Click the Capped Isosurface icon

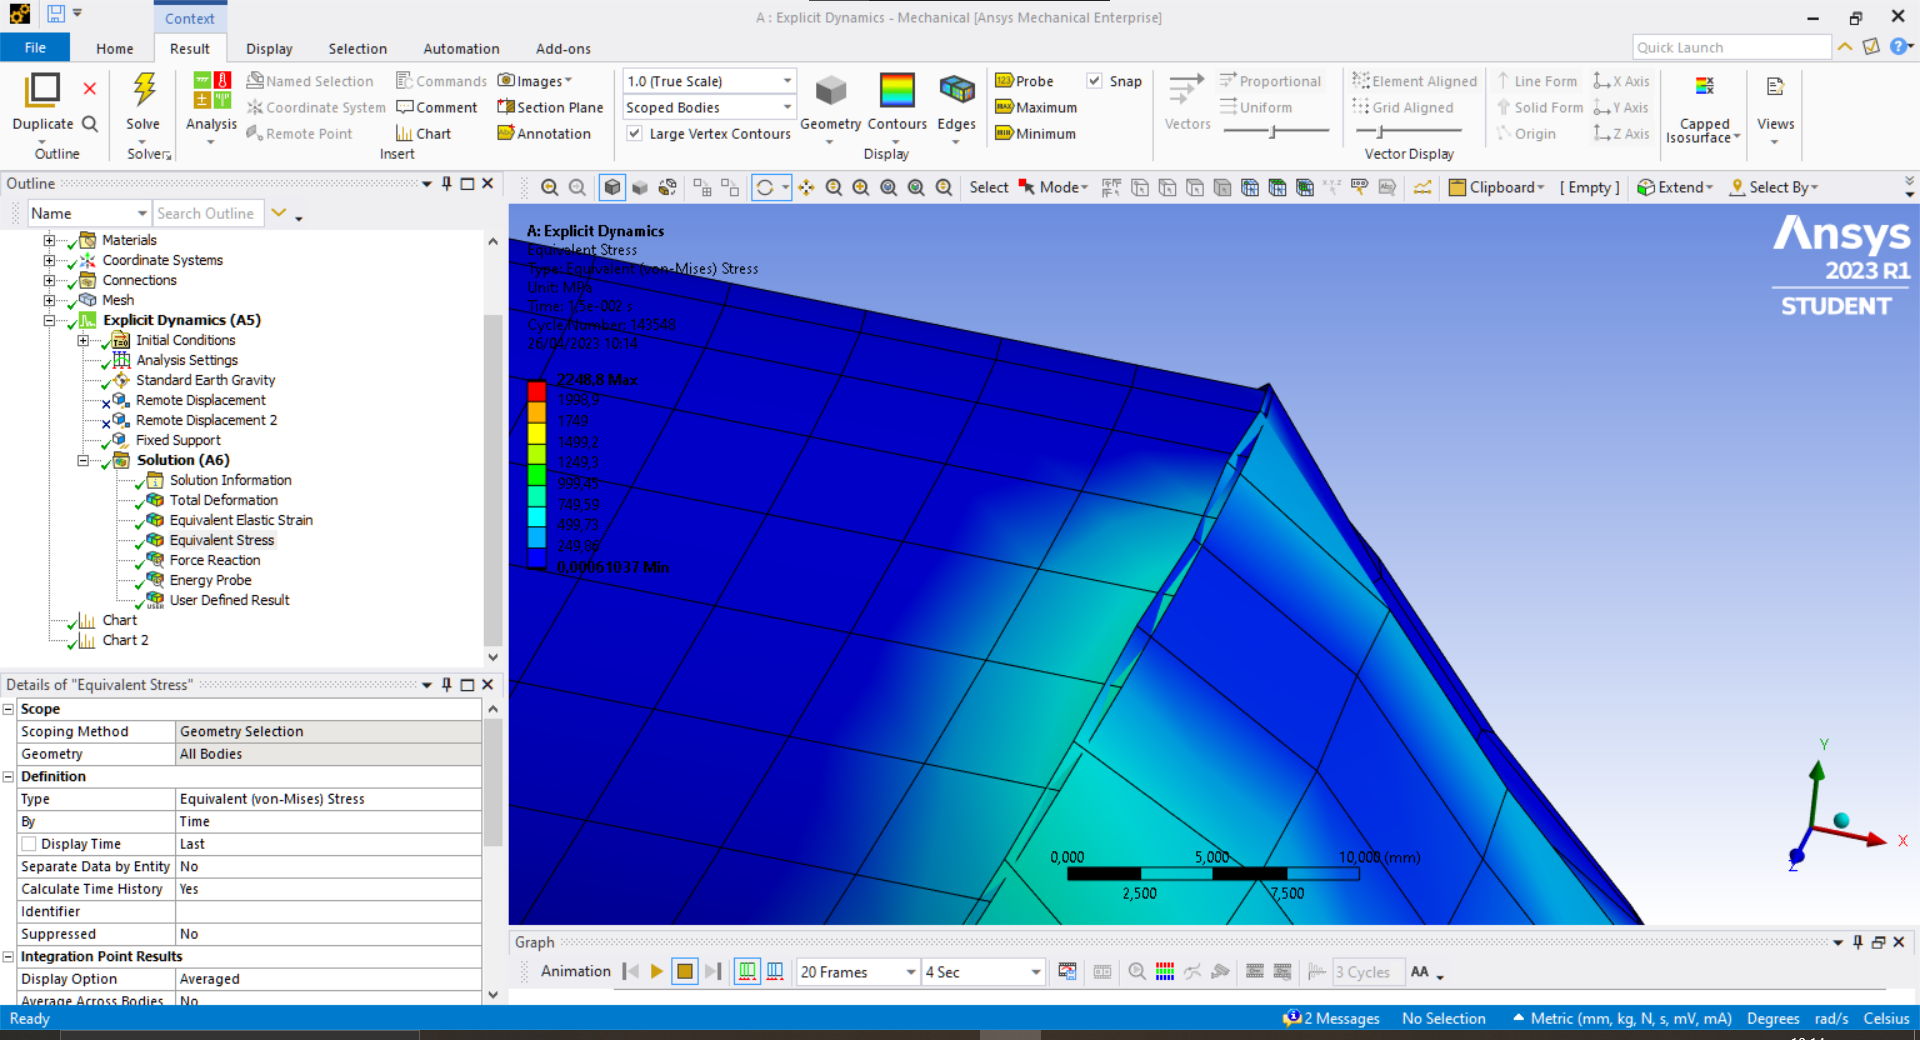1704,88
